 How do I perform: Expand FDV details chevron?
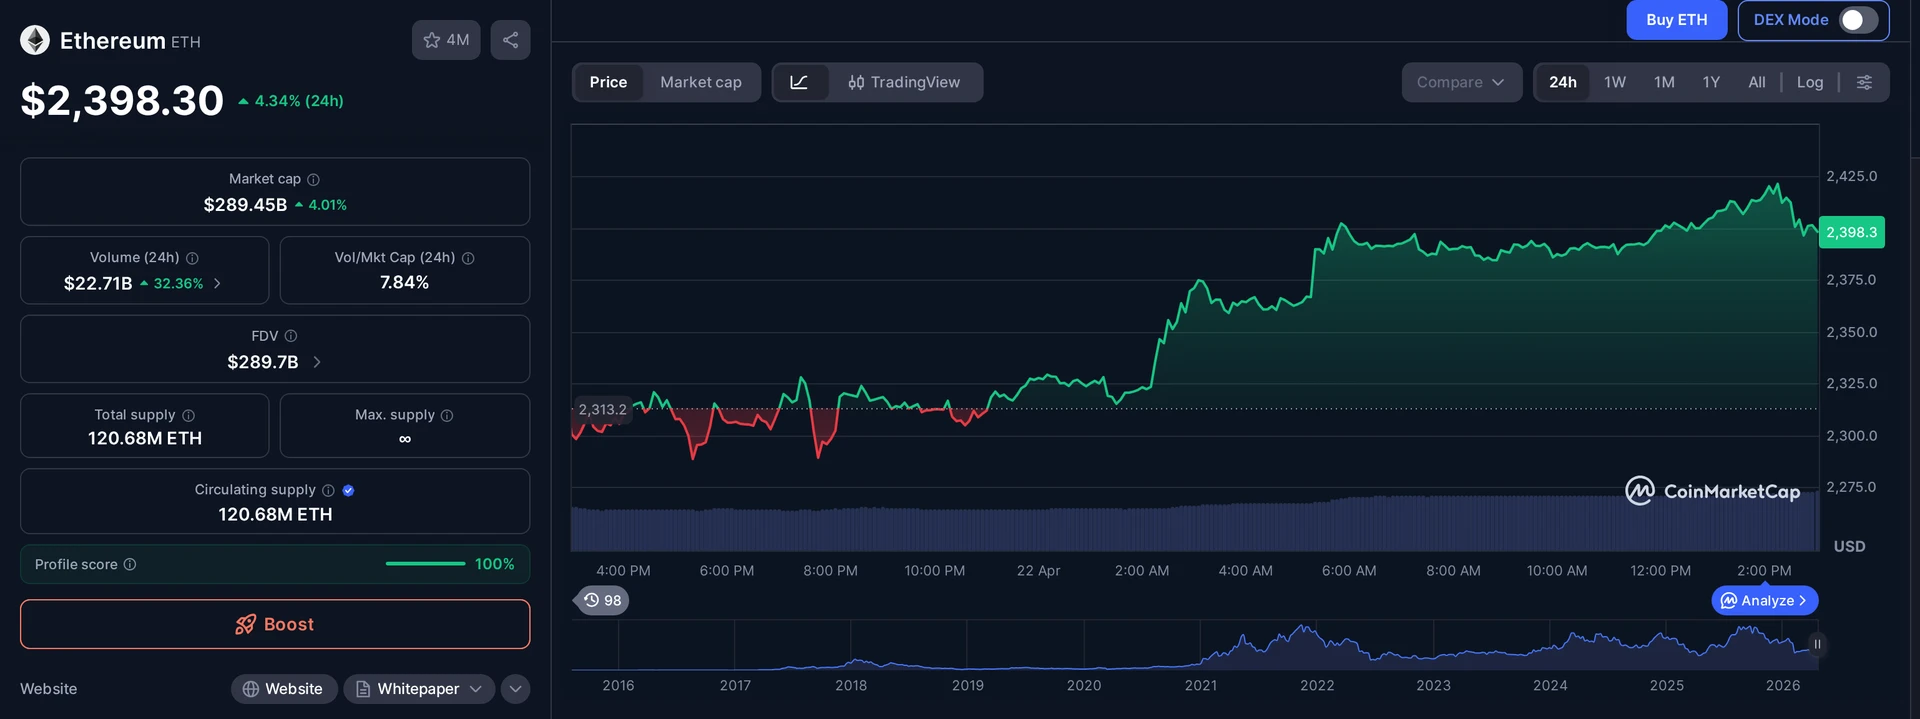(317, 362)
